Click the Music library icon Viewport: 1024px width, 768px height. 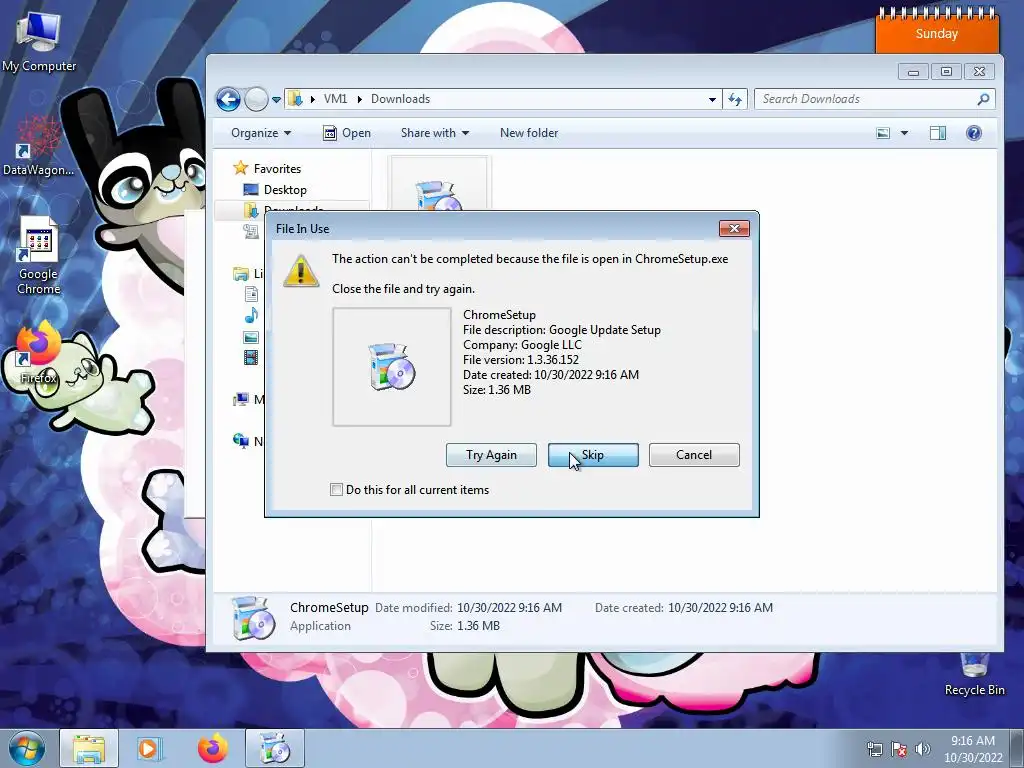pos(251,316)
